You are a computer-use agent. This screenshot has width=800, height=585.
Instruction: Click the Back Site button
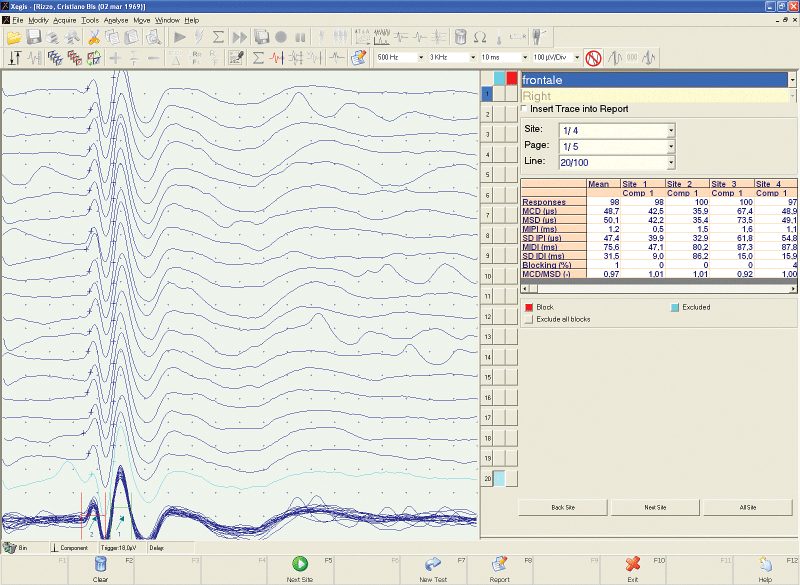click(563, 508)
